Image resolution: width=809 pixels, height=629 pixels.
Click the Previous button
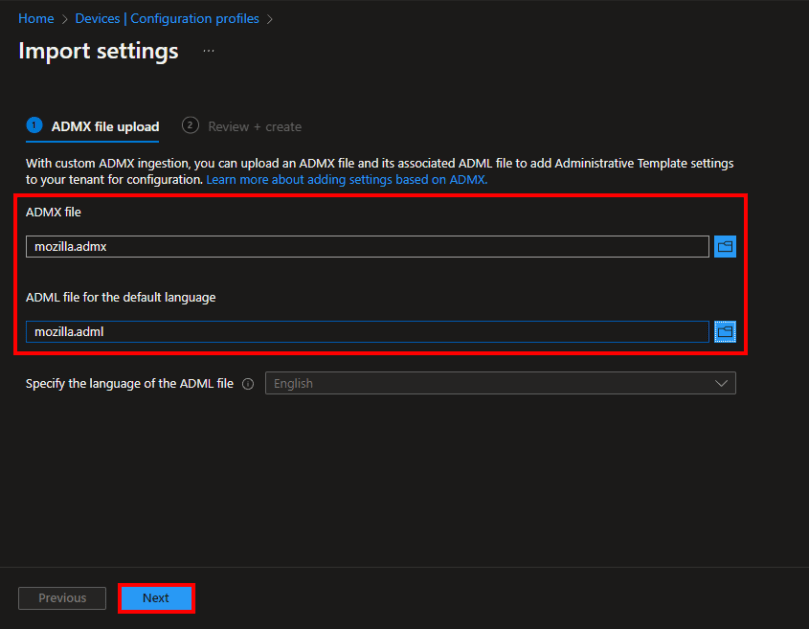[62, 598]
